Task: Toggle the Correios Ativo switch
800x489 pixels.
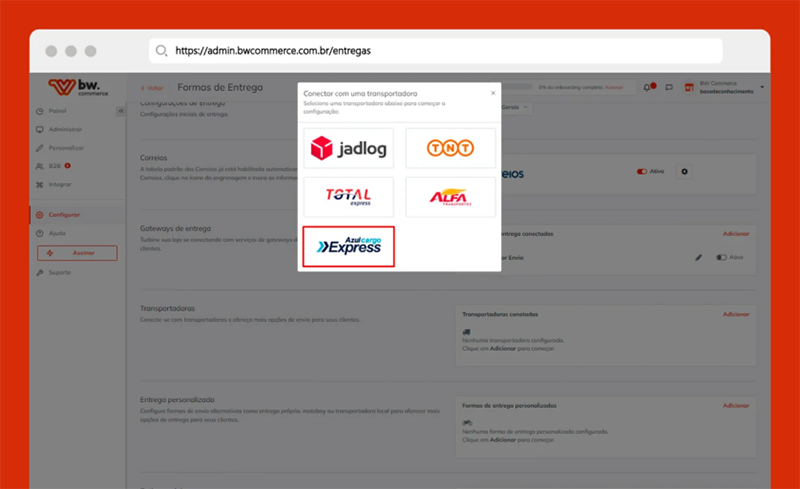Action: tap(641, 172)
